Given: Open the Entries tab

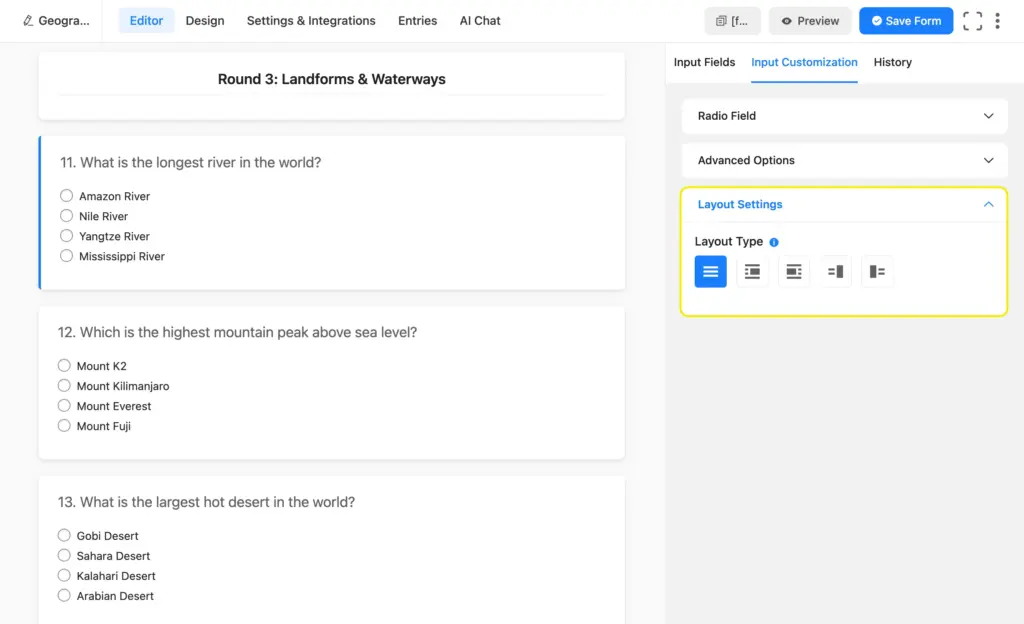Looking at the screenshot, I should (417, 21).
